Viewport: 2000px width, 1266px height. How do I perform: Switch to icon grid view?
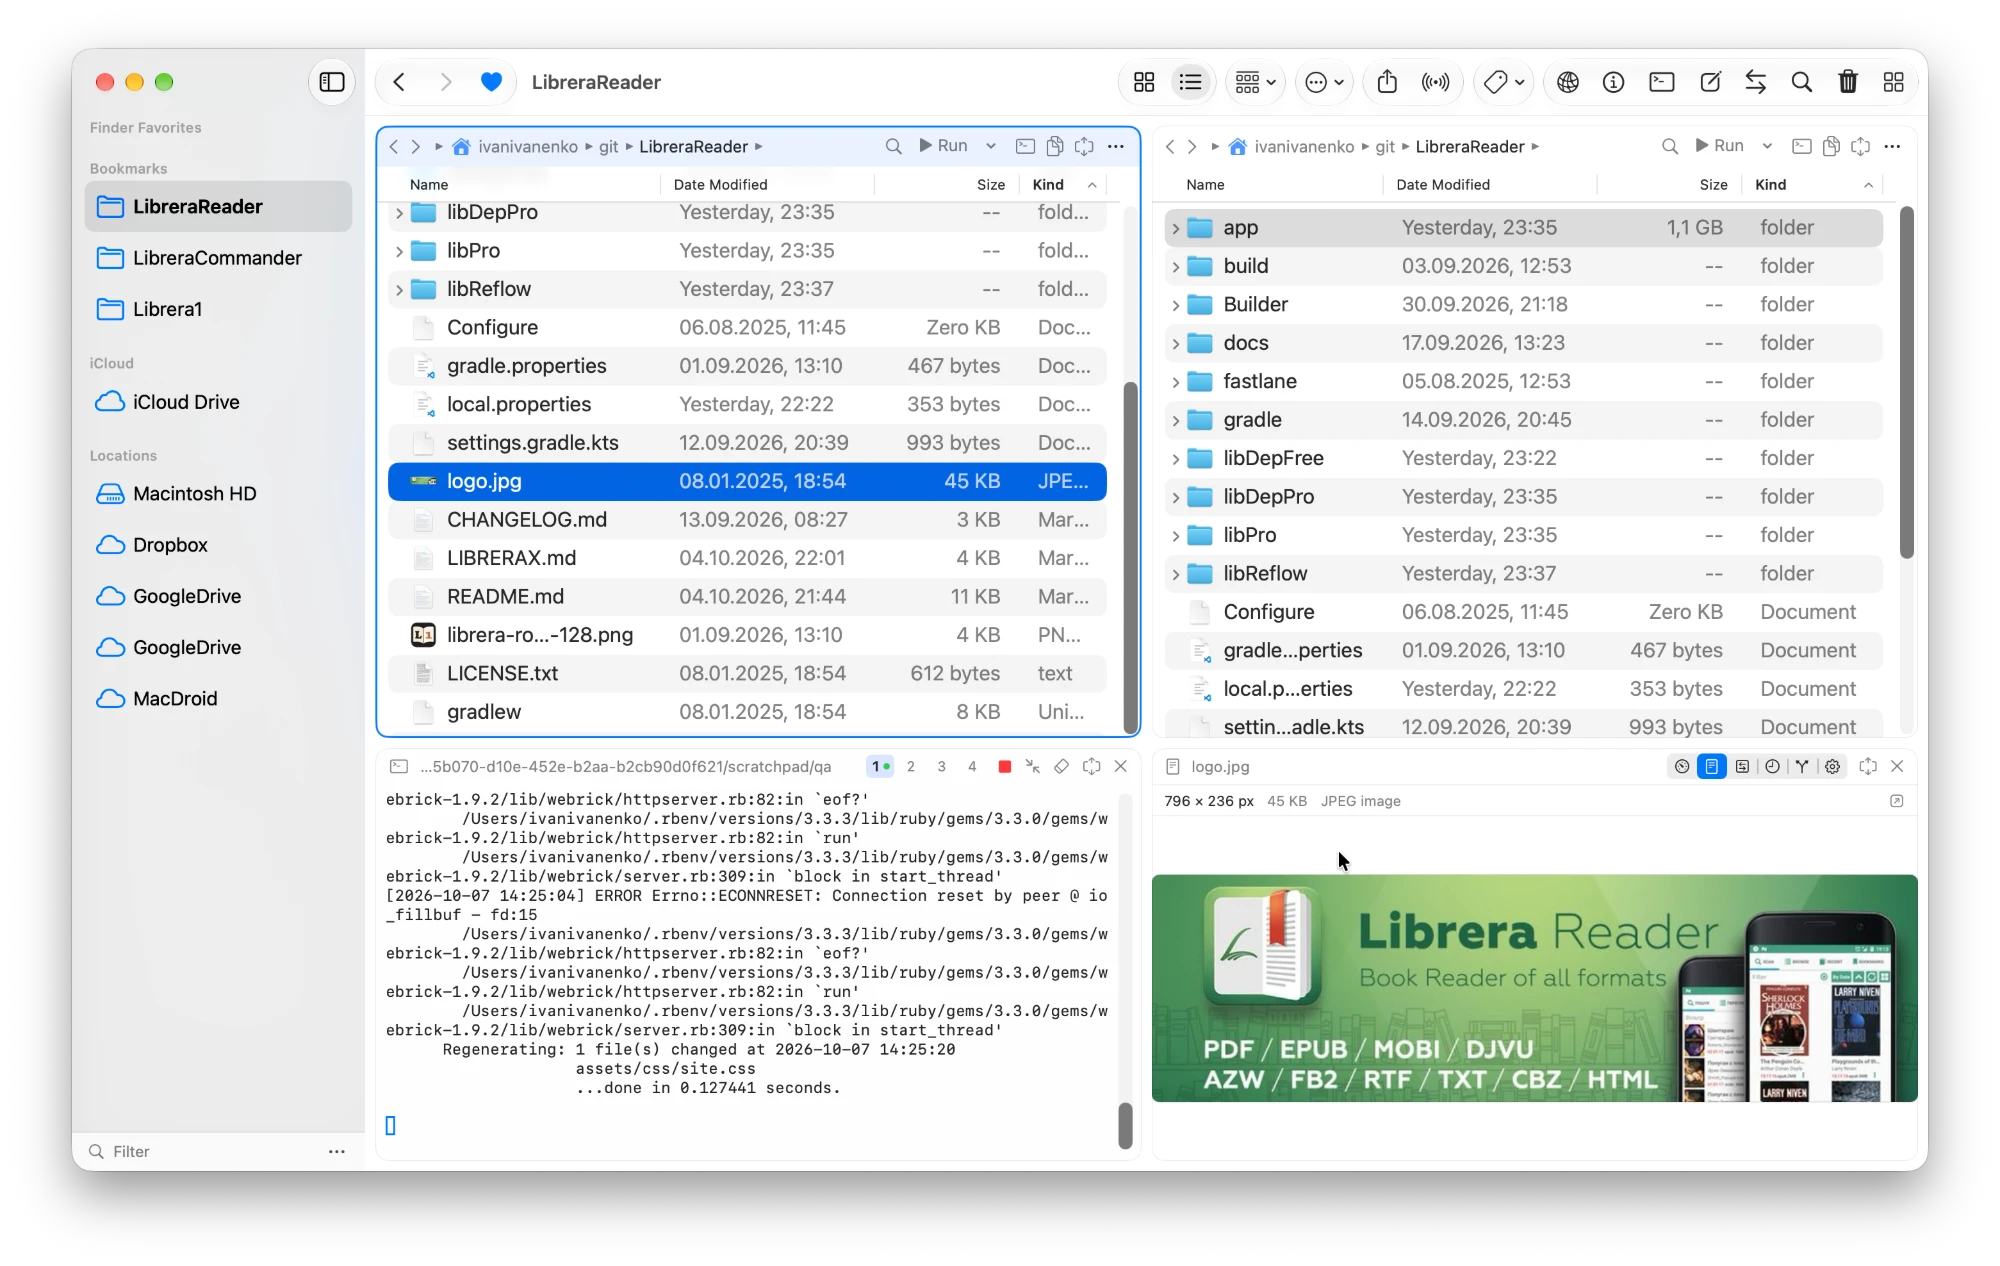1144,82
